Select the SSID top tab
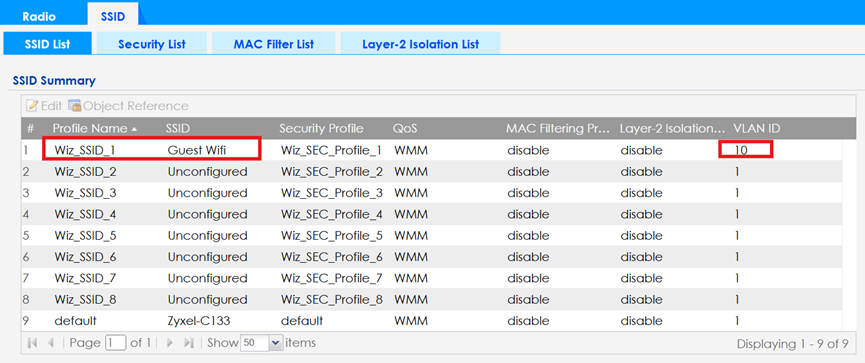The height and width of the screenshot is (363, 865). pyautogui.click(x=113, y=15)
